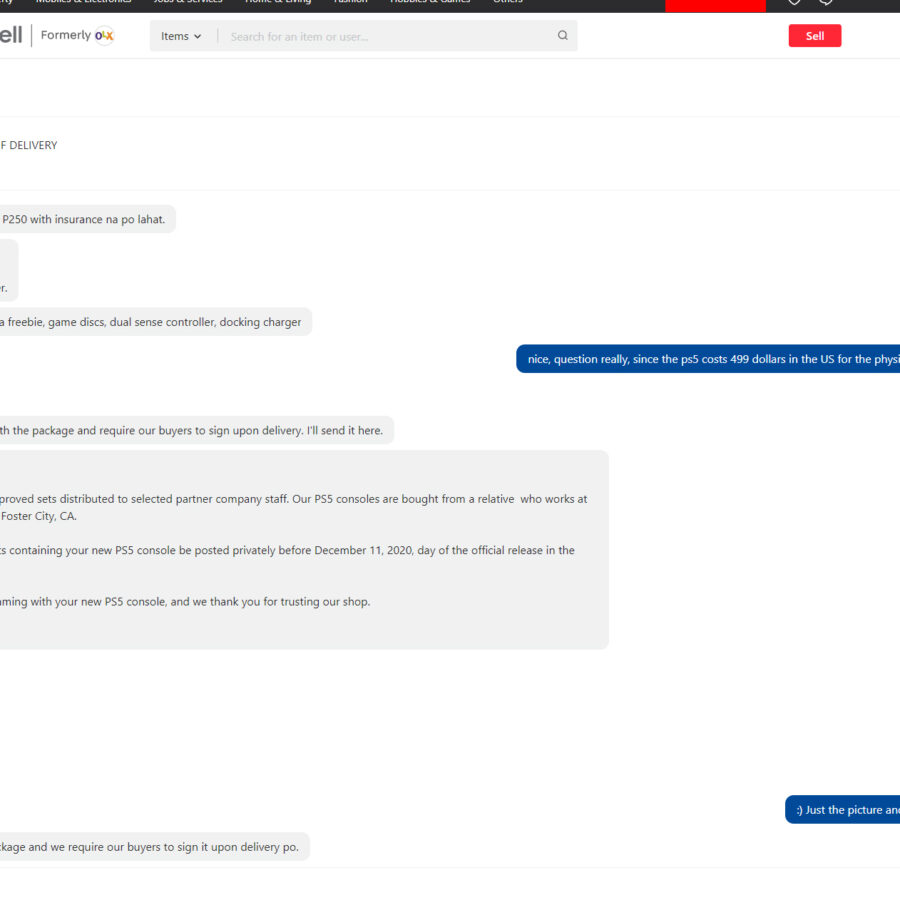Open the Items search category dropdown
Viewport: 900px width, 900px height.
(181, 36)
